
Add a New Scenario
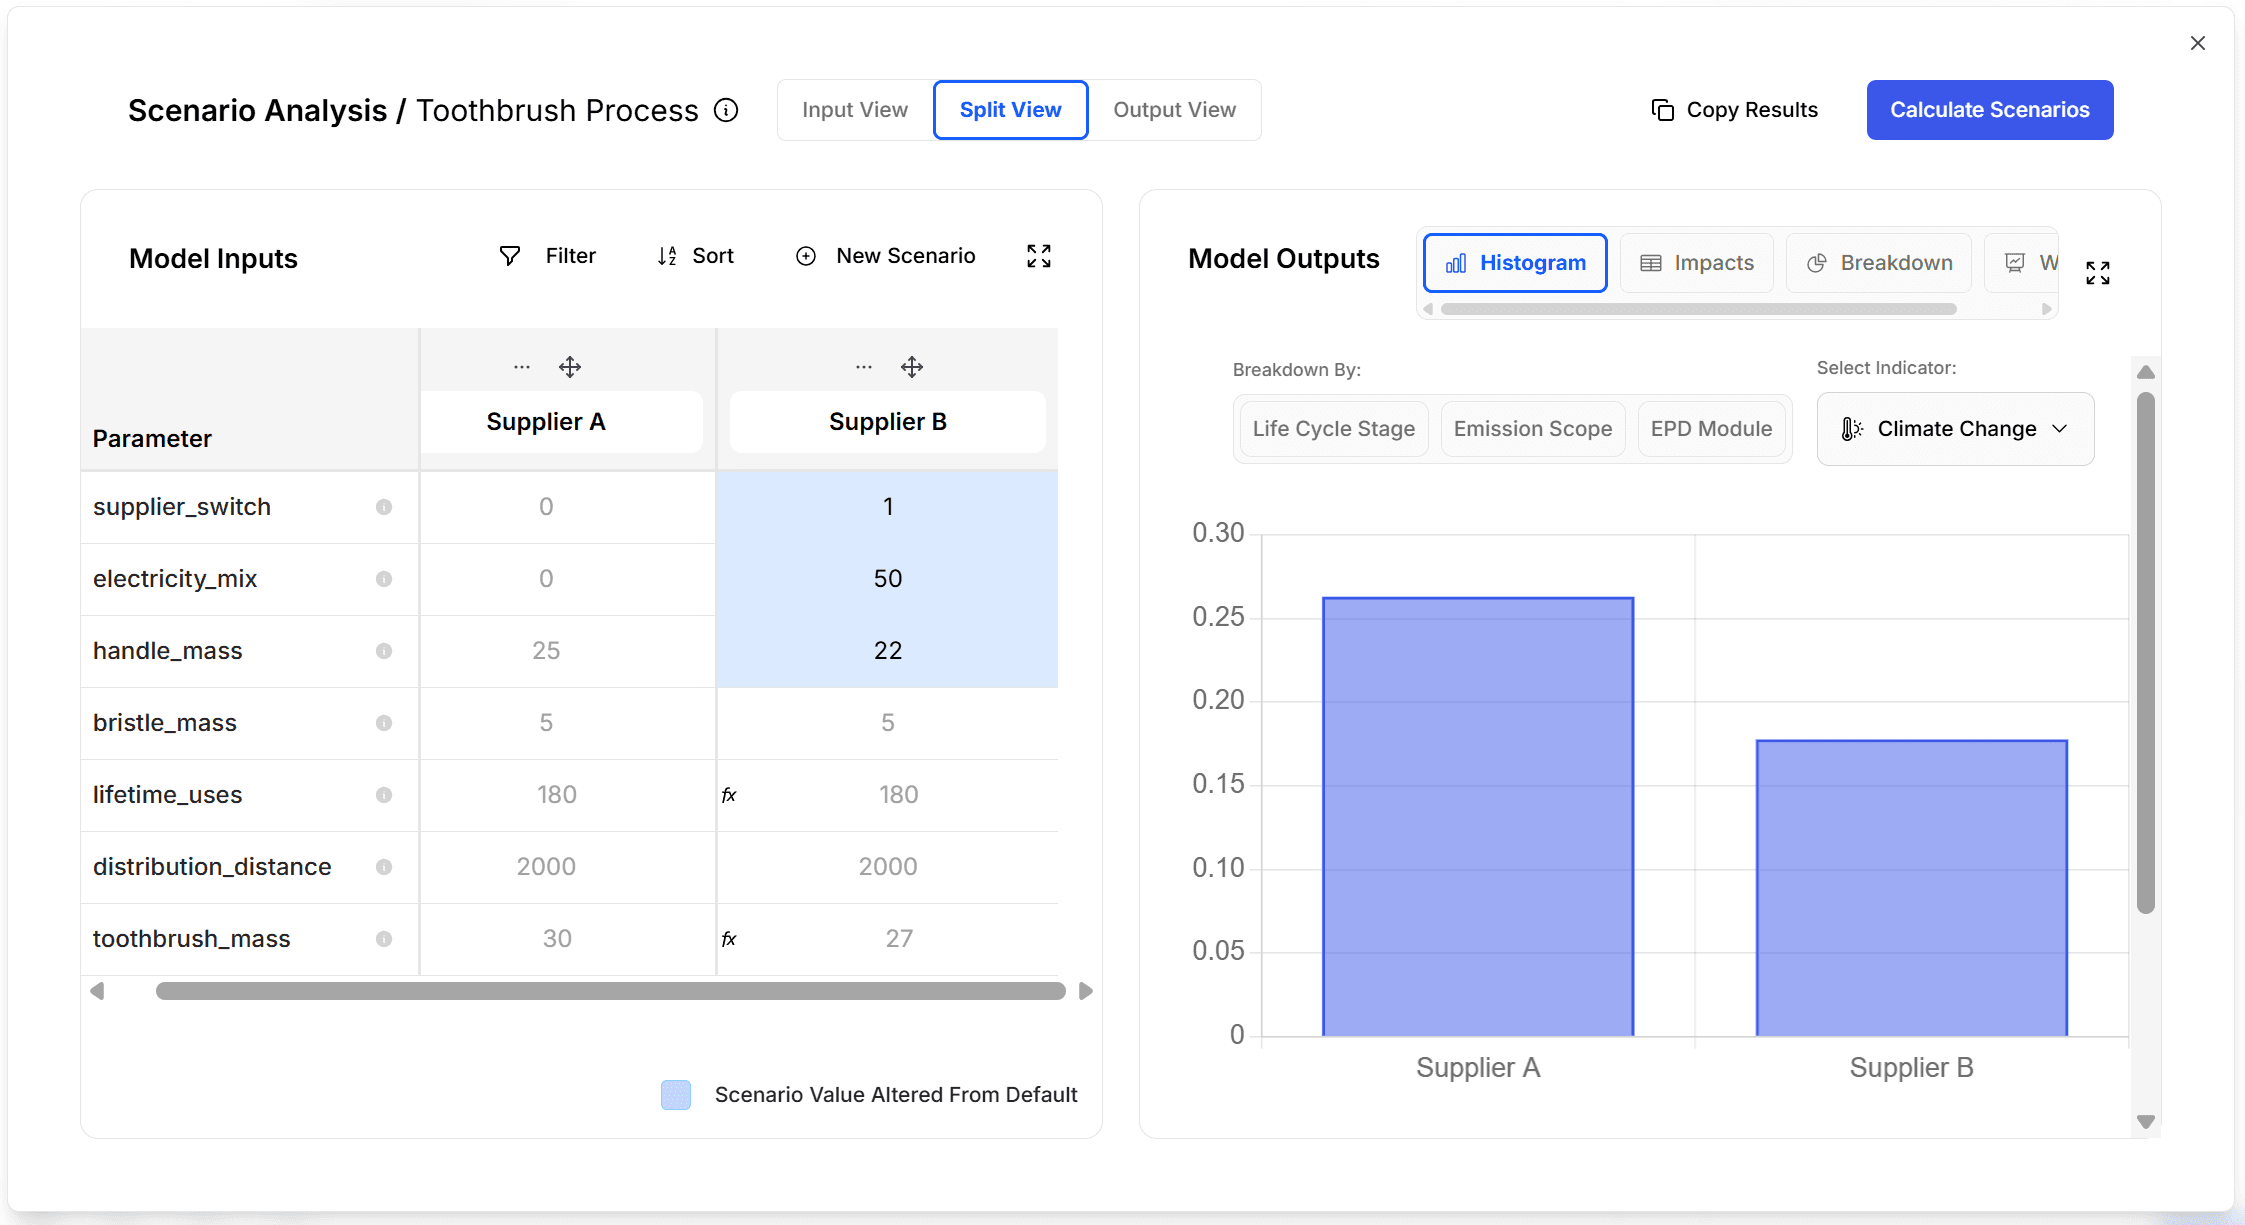886,256
